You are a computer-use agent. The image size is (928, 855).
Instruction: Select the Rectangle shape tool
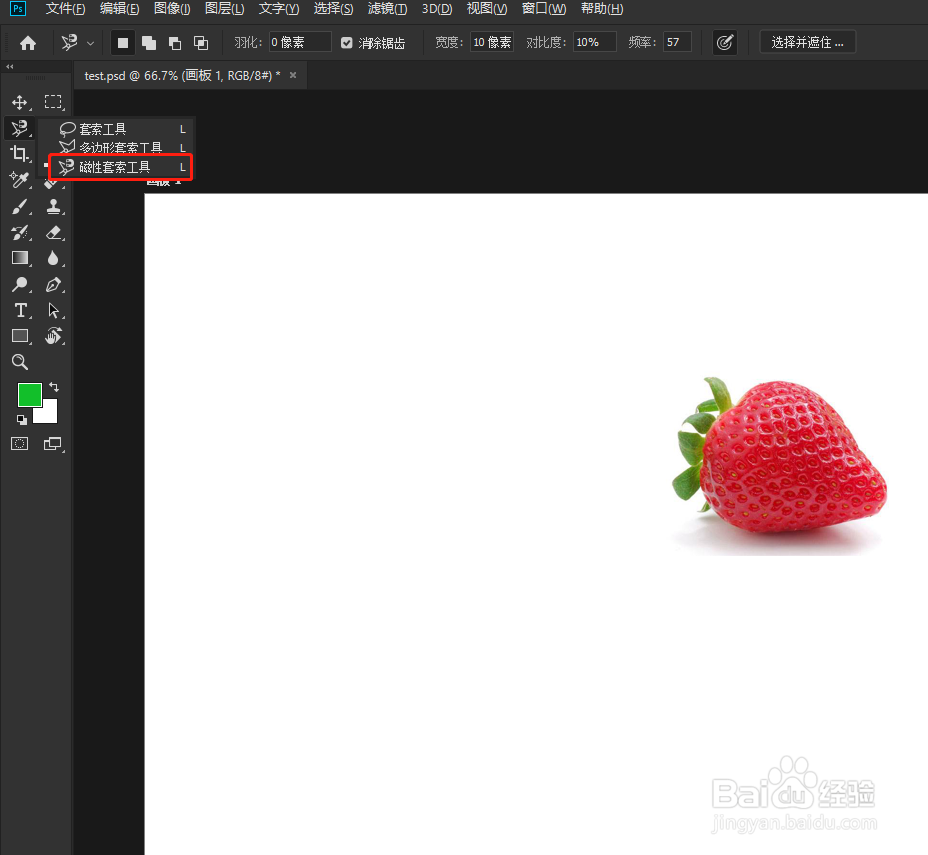click(x=20, y=336)
